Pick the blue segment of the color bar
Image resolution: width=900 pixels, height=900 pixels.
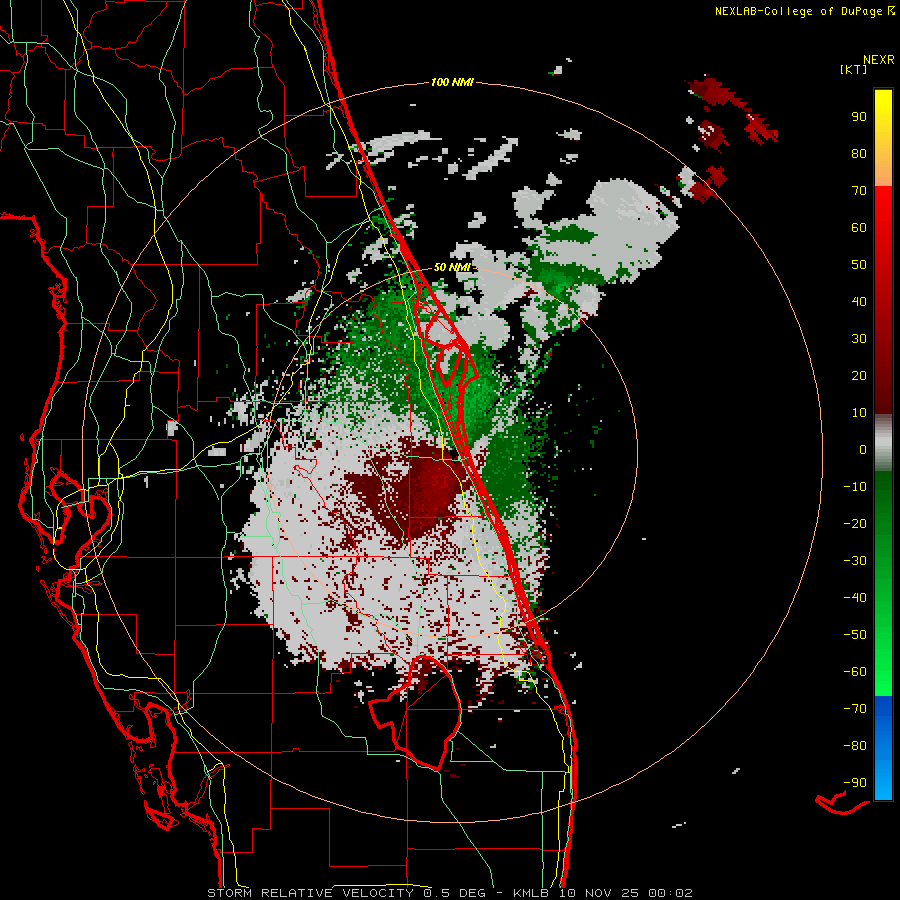click(883, 748)
